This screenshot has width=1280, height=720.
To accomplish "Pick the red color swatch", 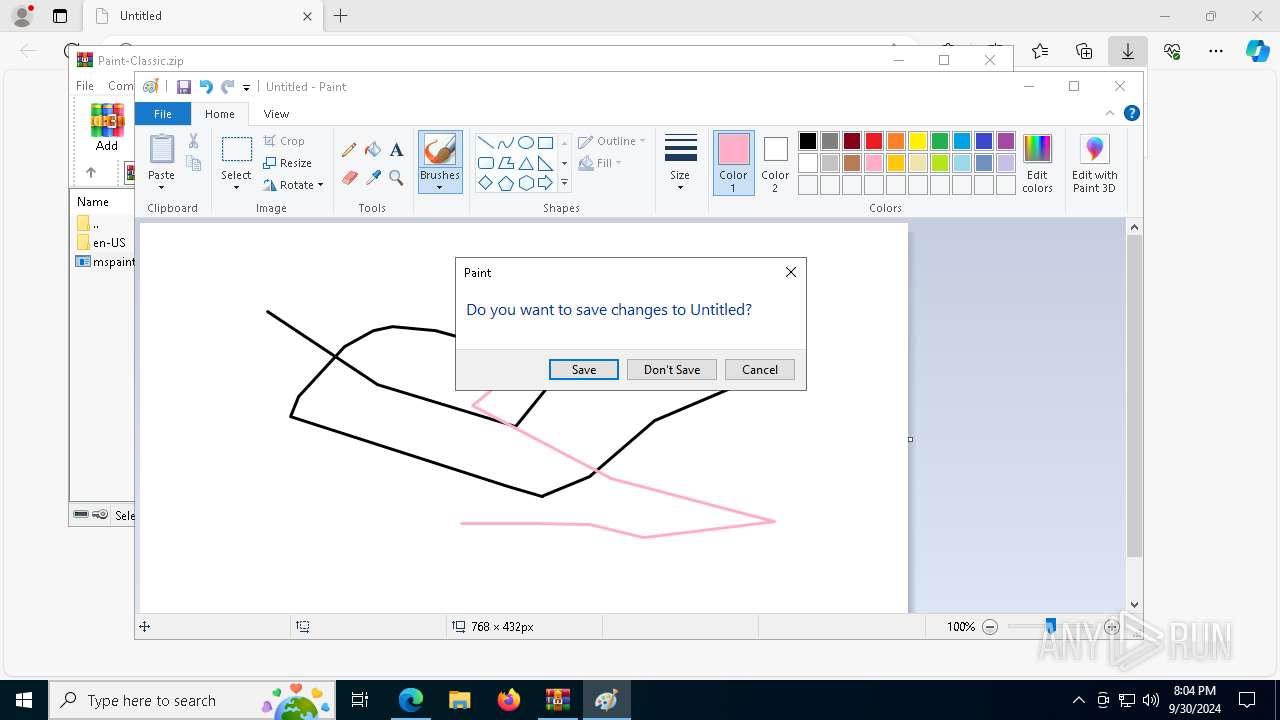I will pyautogui.click(x=874, y=141).
